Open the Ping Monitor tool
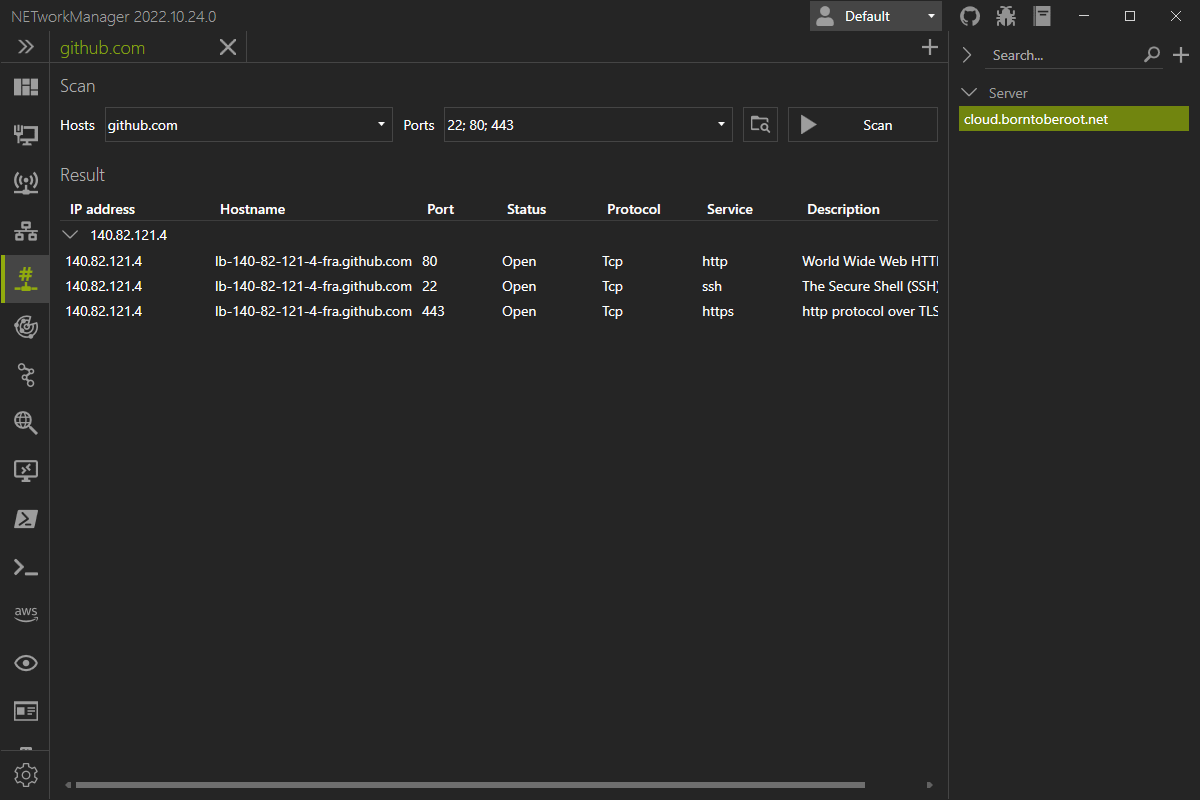Viewport: 1200px width, 800px height. [25, 326]
